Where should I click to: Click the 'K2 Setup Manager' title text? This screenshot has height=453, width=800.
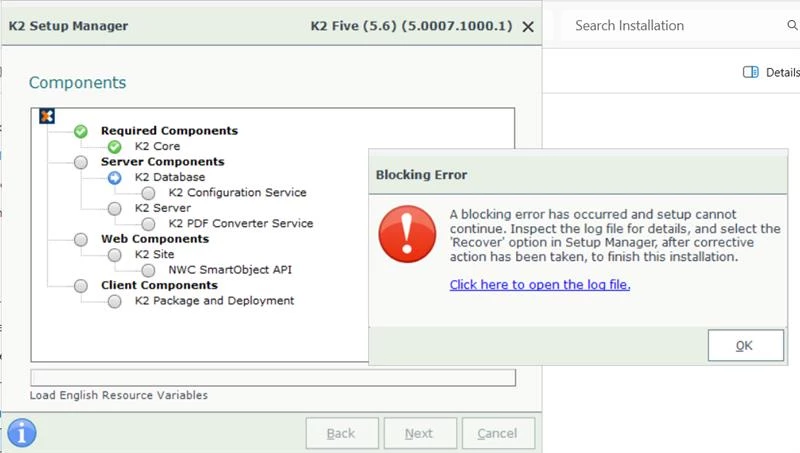point(68,26)
